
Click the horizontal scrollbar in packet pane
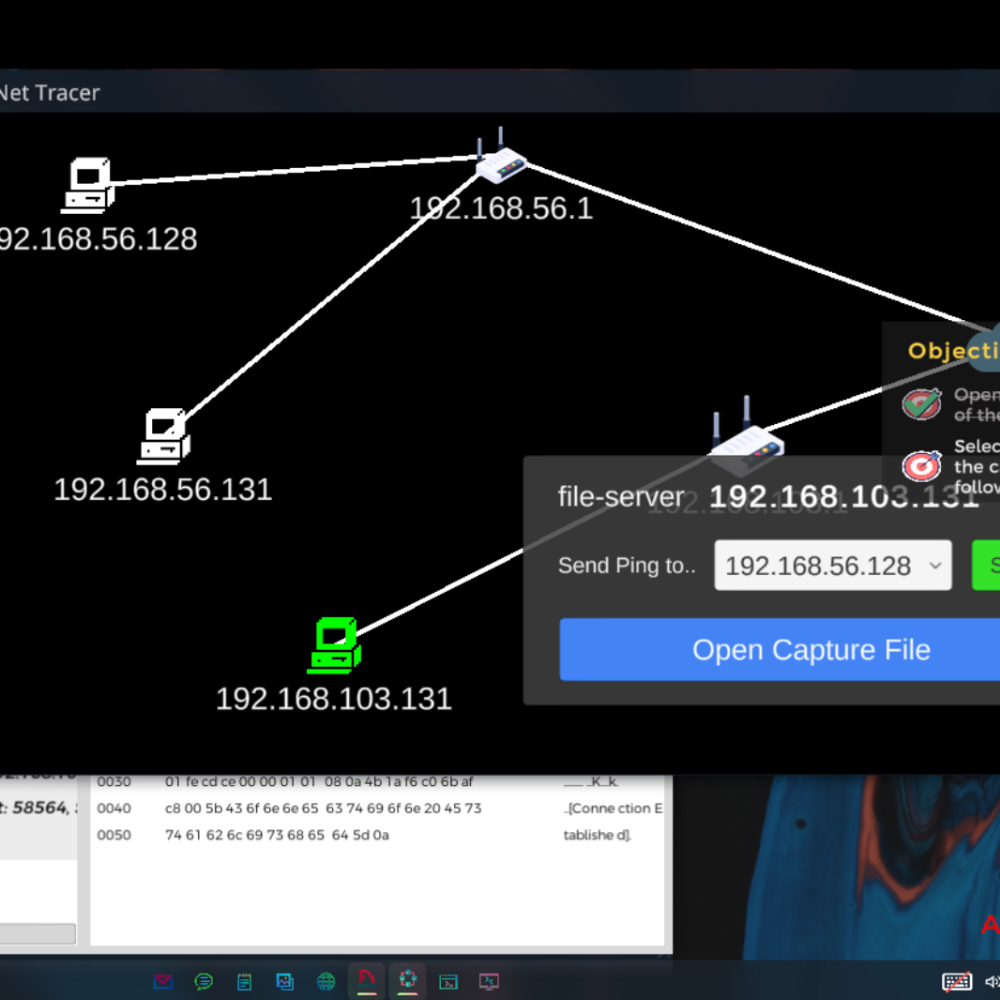(x=38, y=933)
